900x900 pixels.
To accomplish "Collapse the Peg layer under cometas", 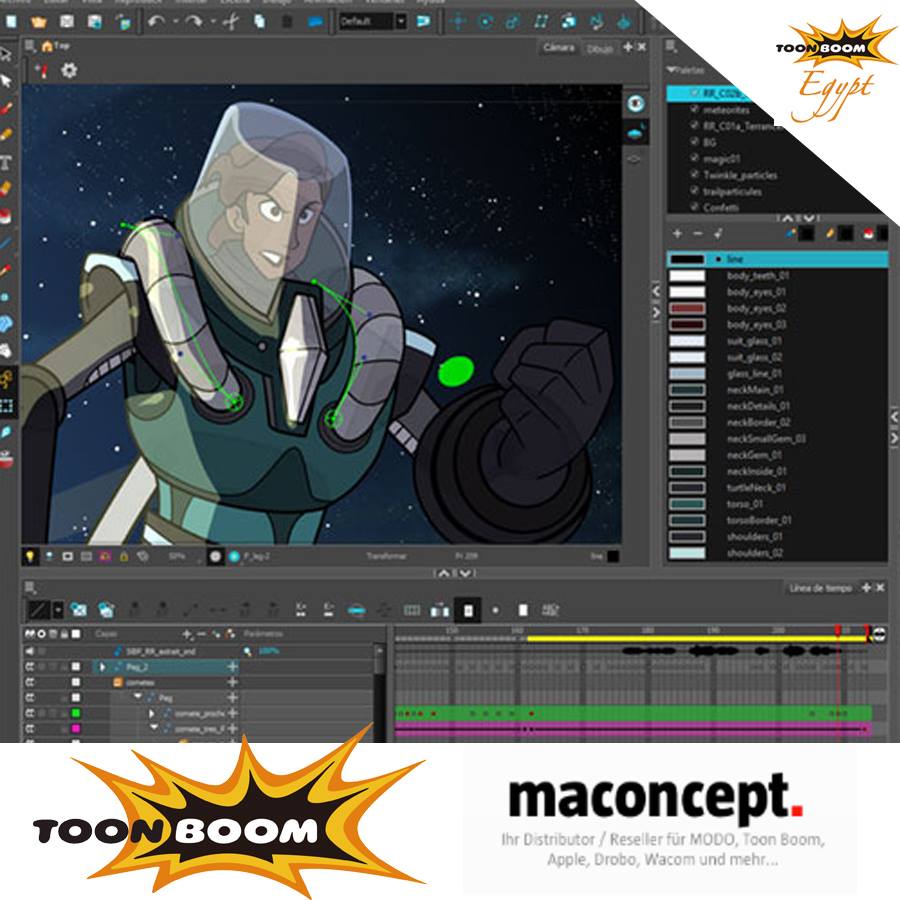I will click(138, 697).
